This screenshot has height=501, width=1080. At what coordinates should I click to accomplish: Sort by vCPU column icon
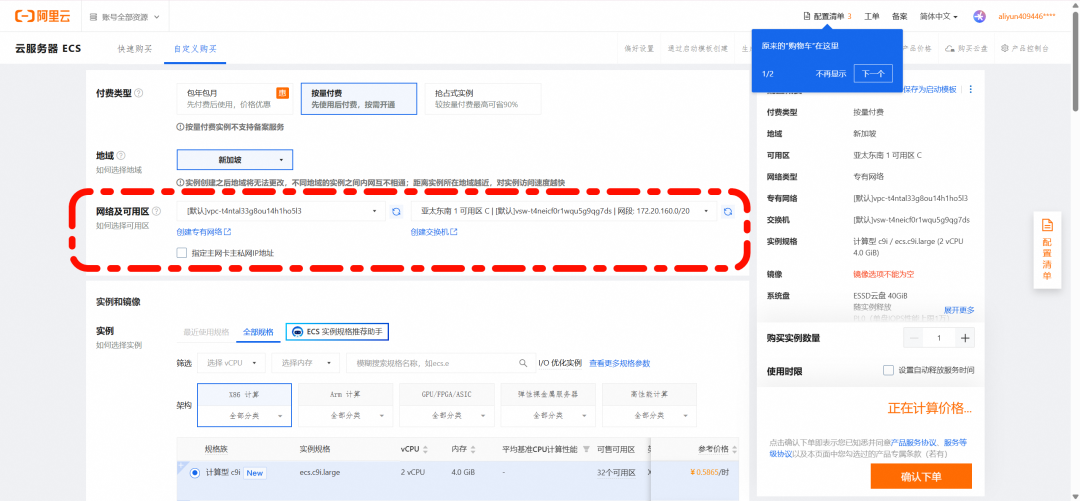point(426,449)
